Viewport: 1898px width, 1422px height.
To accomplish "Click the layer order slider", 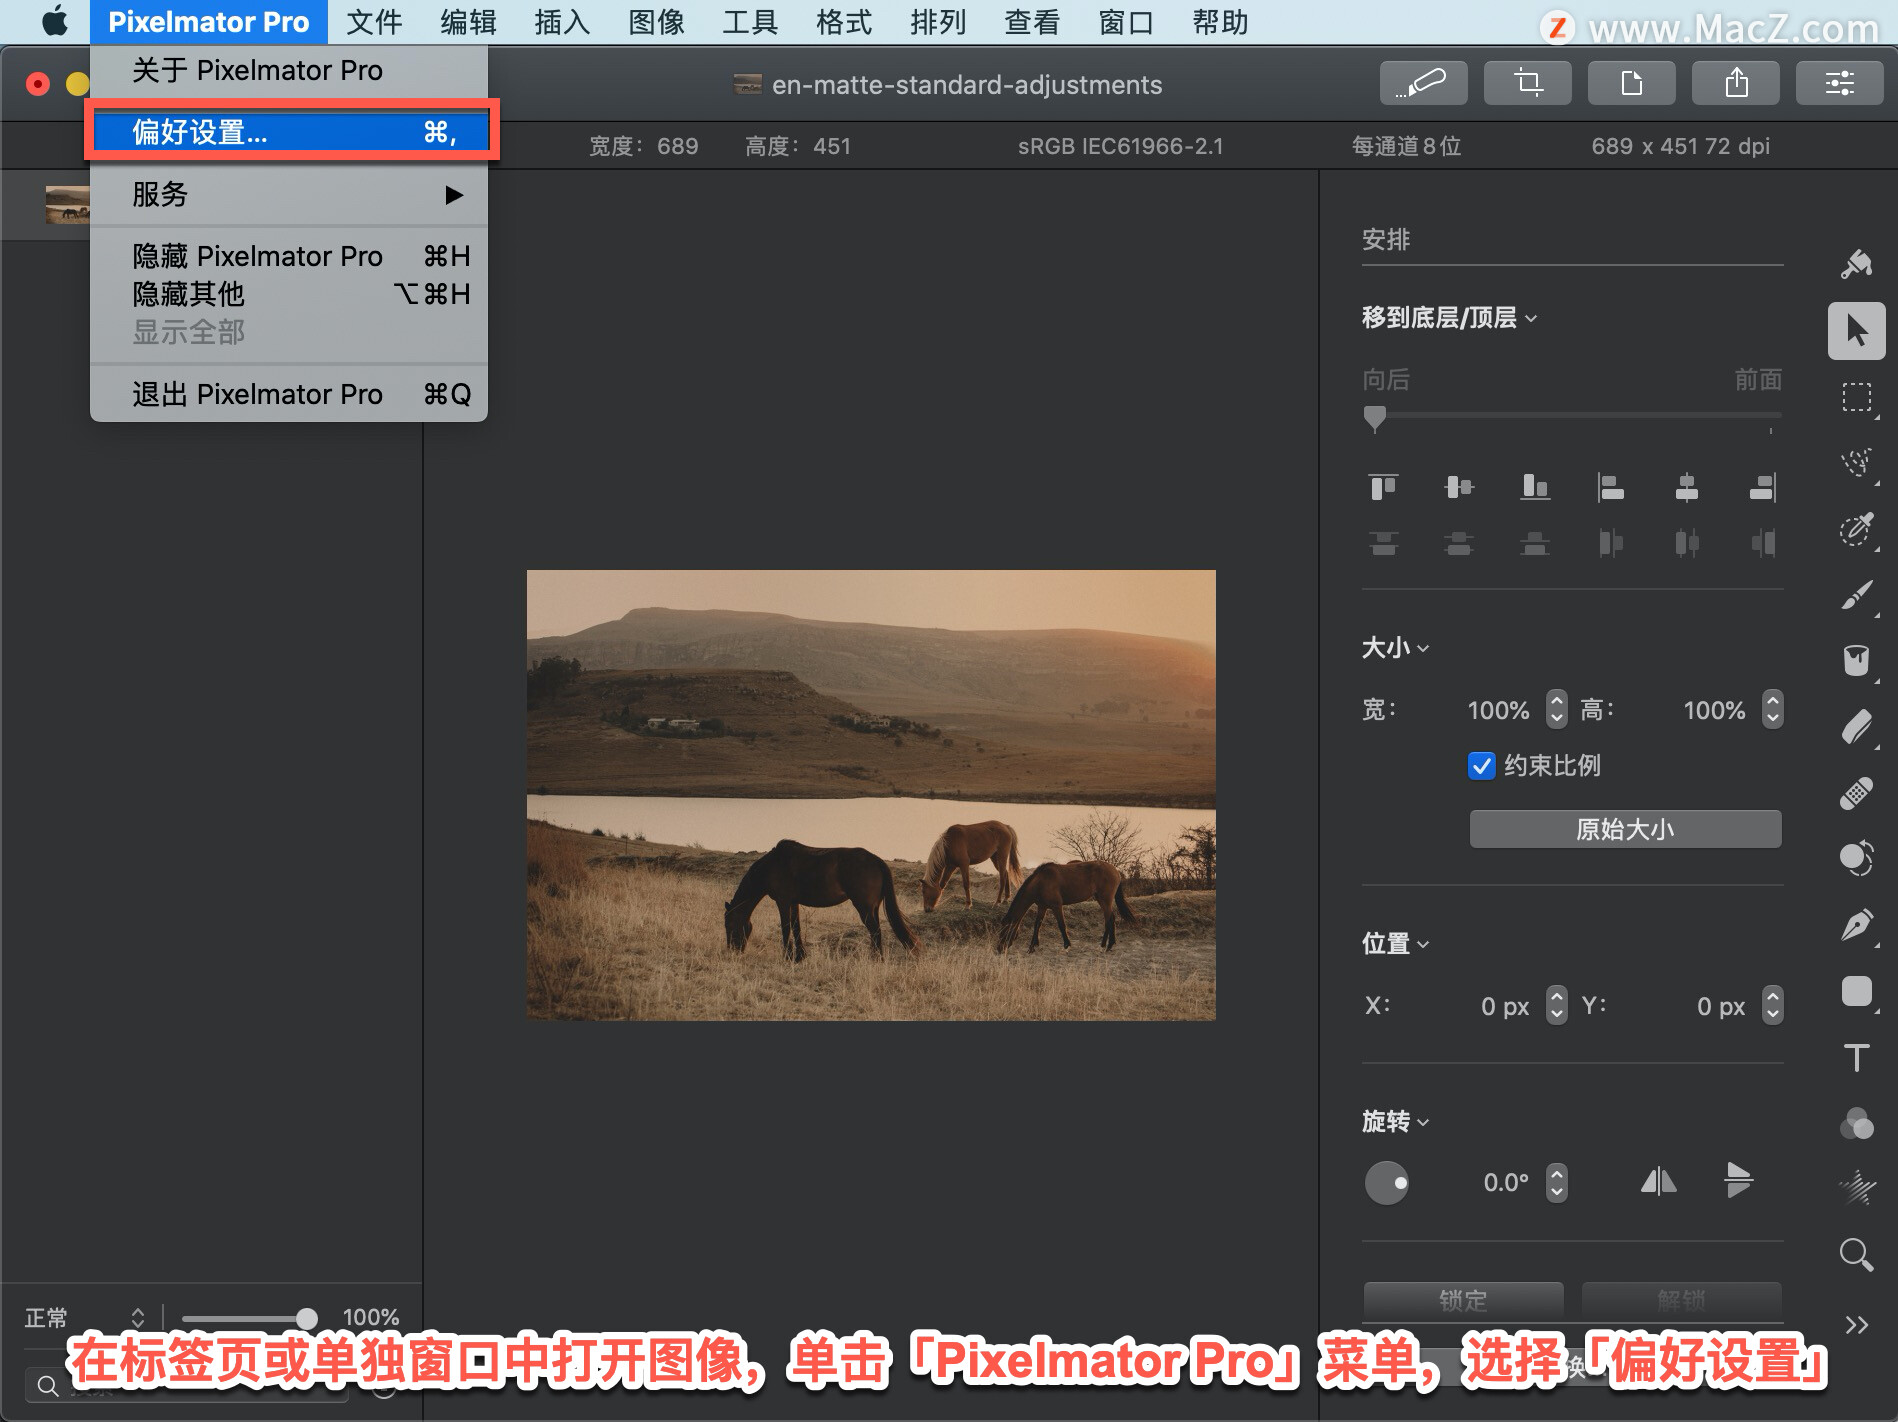I will 1572,416.
